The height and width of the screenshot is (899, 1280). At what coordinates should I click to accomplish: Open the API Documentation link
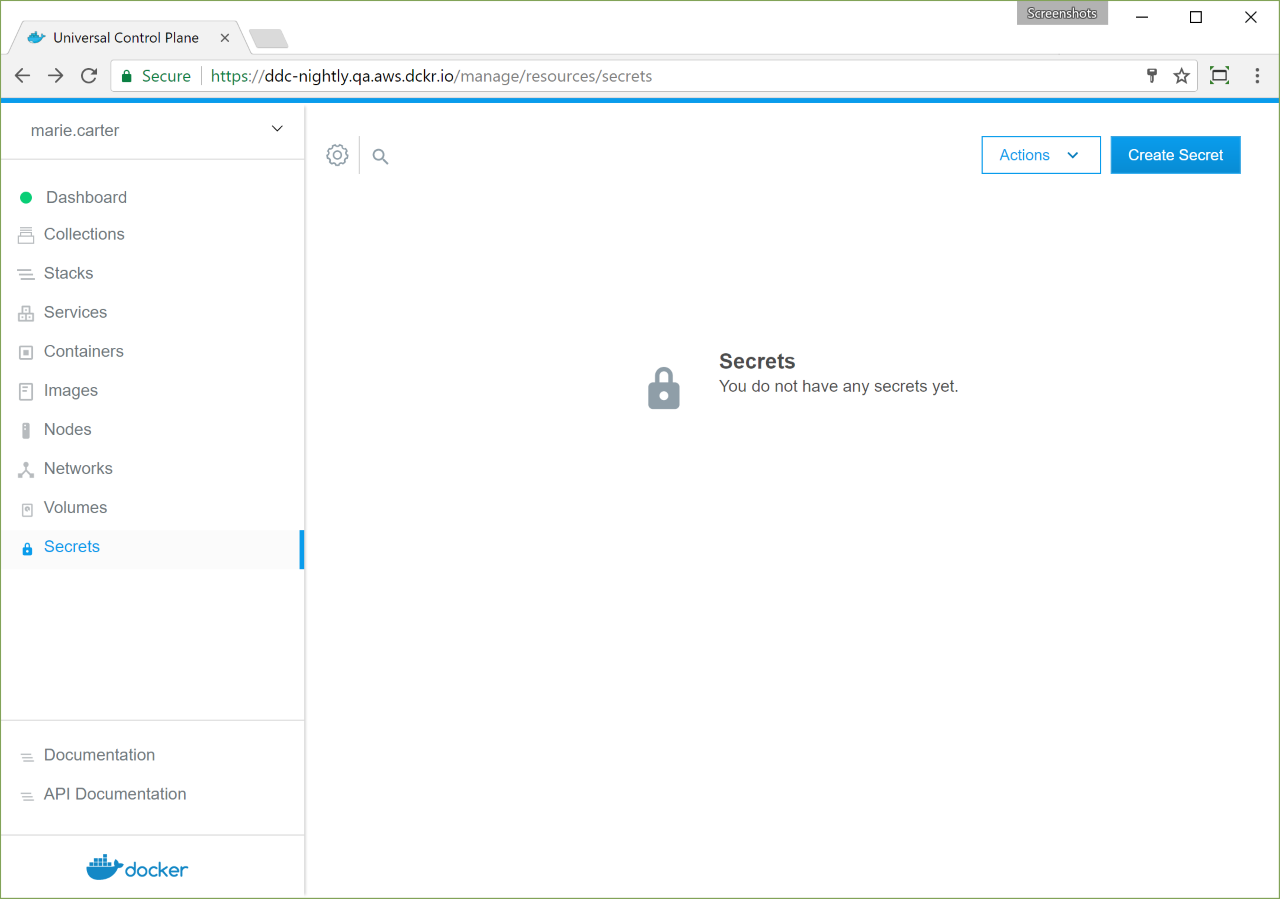114,794
